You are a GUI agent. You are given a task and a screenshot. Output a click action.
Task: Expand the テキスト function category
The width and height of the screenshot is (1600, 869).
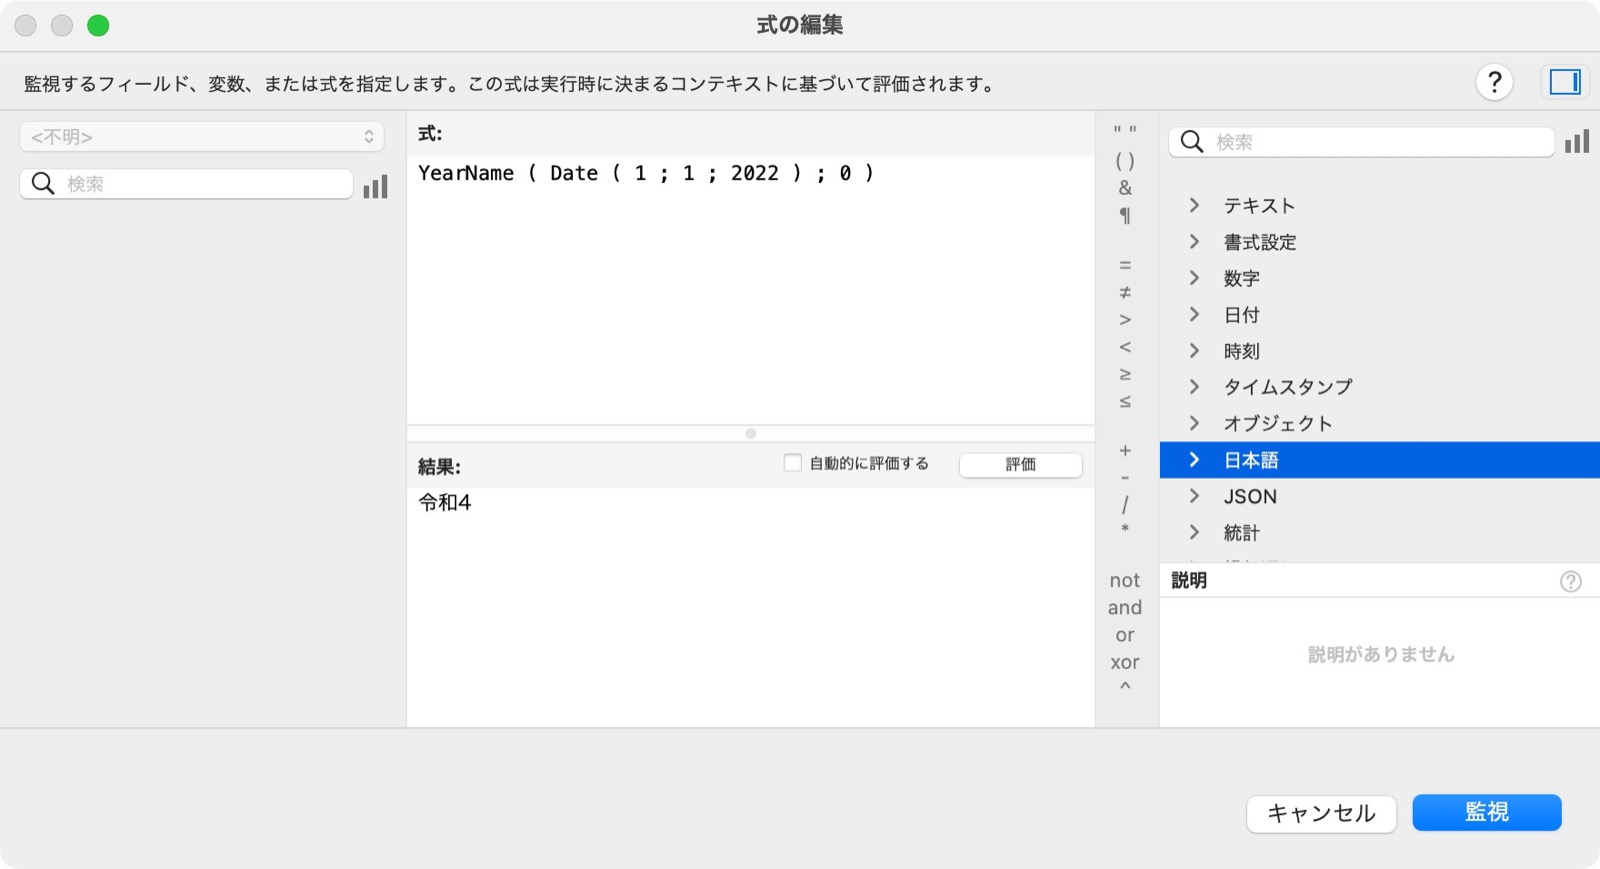tap(1194, 205)
